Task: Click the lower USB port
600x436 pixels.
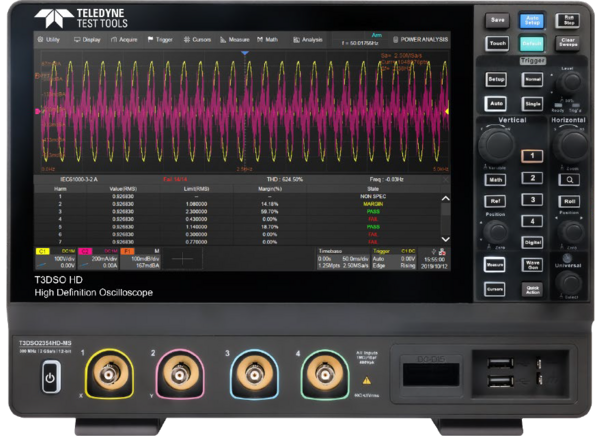Action: point(501,381)
